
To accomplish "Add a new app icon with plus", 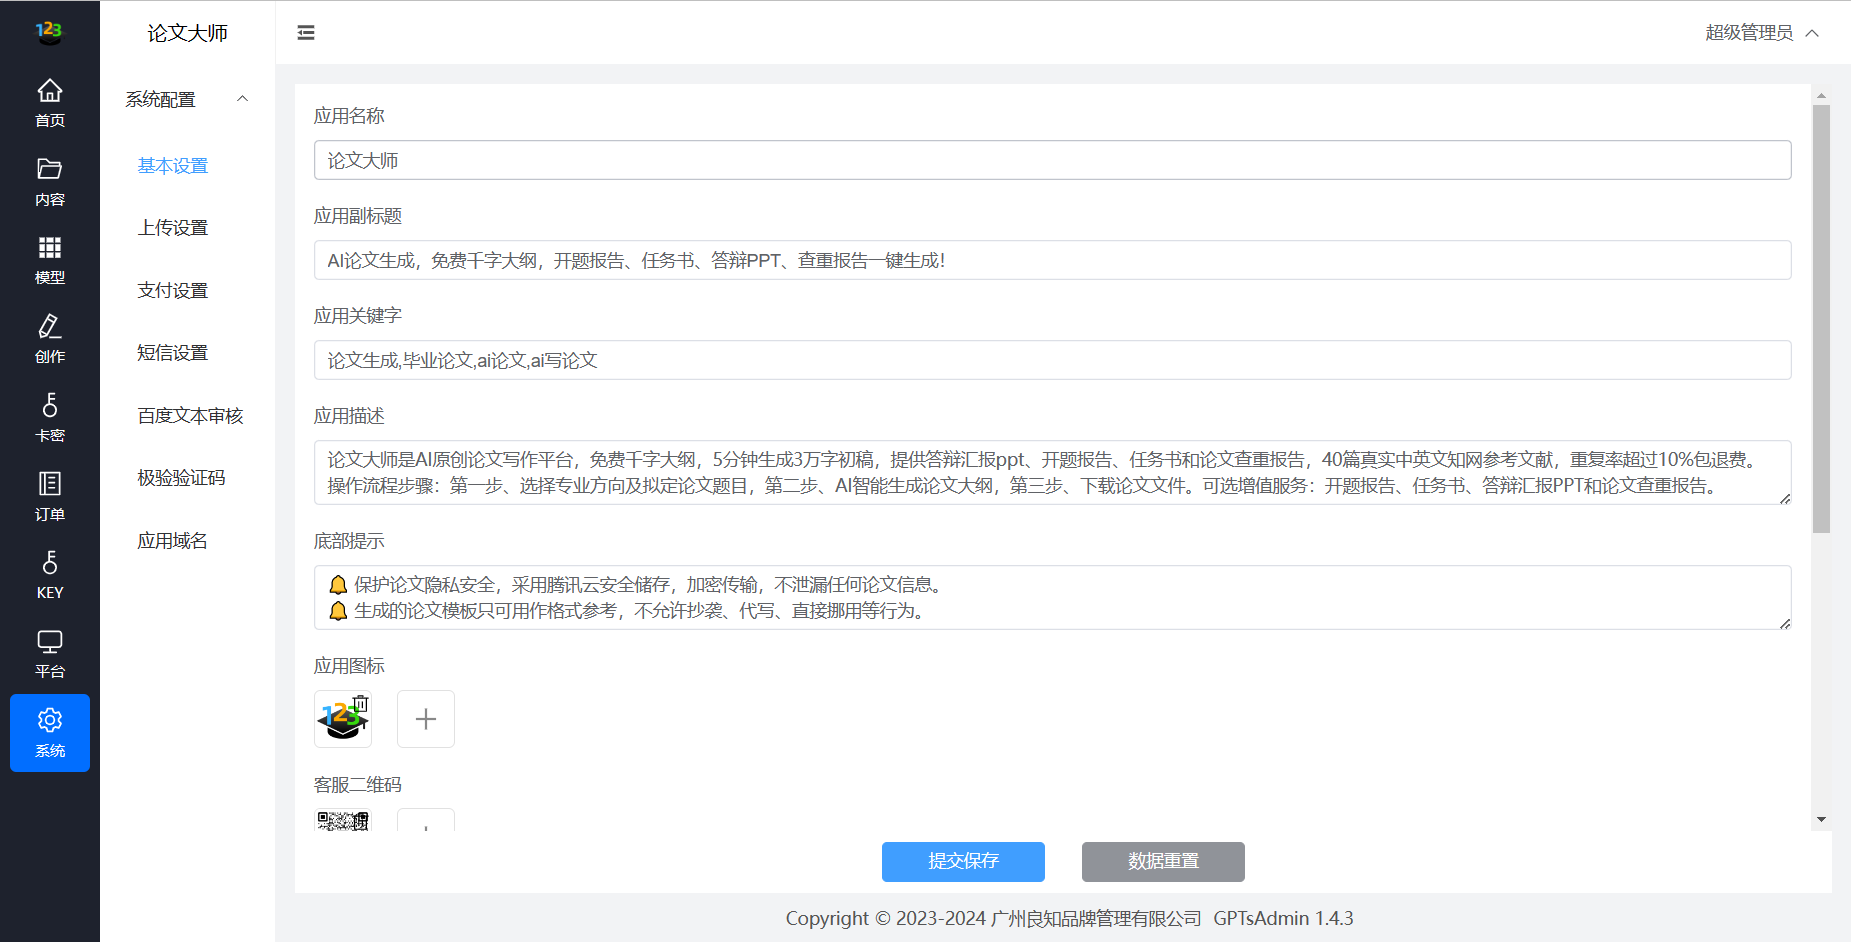I will (426, 719).
